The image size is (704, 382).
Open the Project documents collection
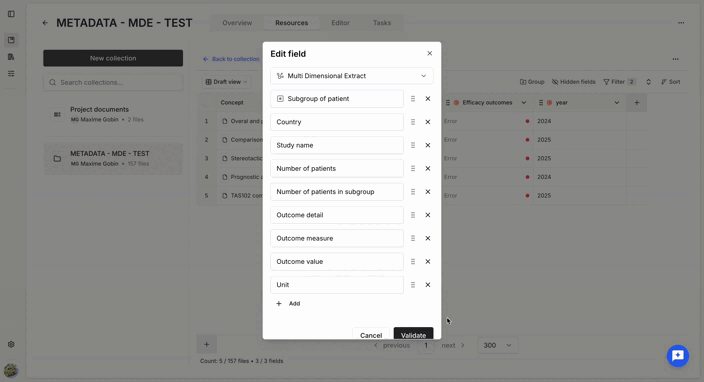point(113,114)
